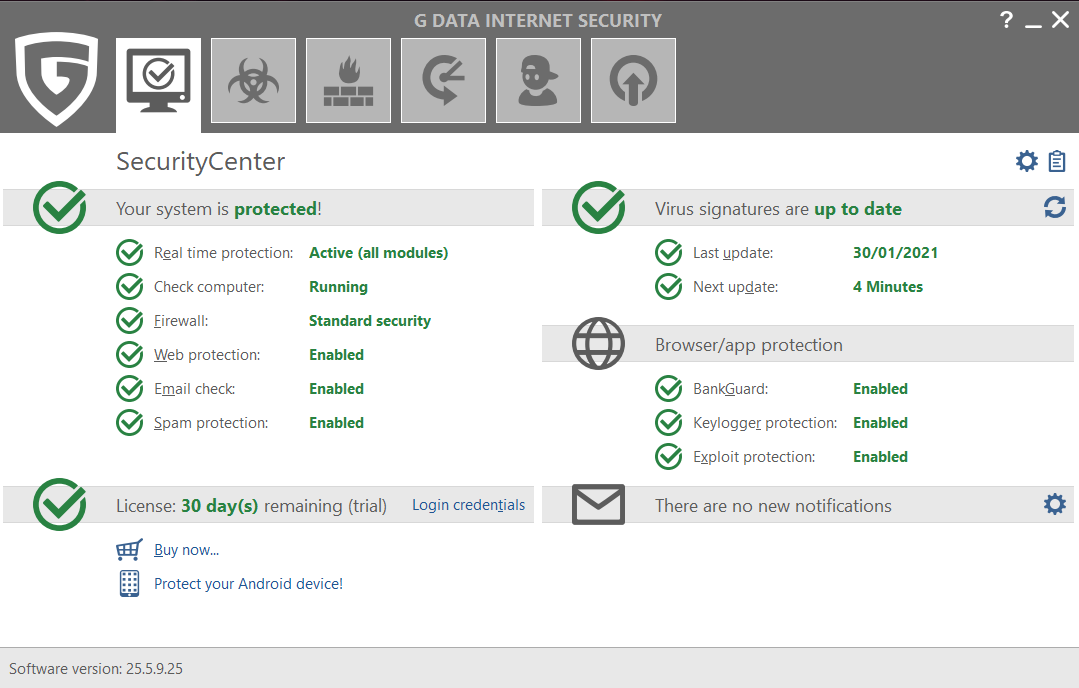
Task: Click the Email check status icon
Action: point(129,389)
